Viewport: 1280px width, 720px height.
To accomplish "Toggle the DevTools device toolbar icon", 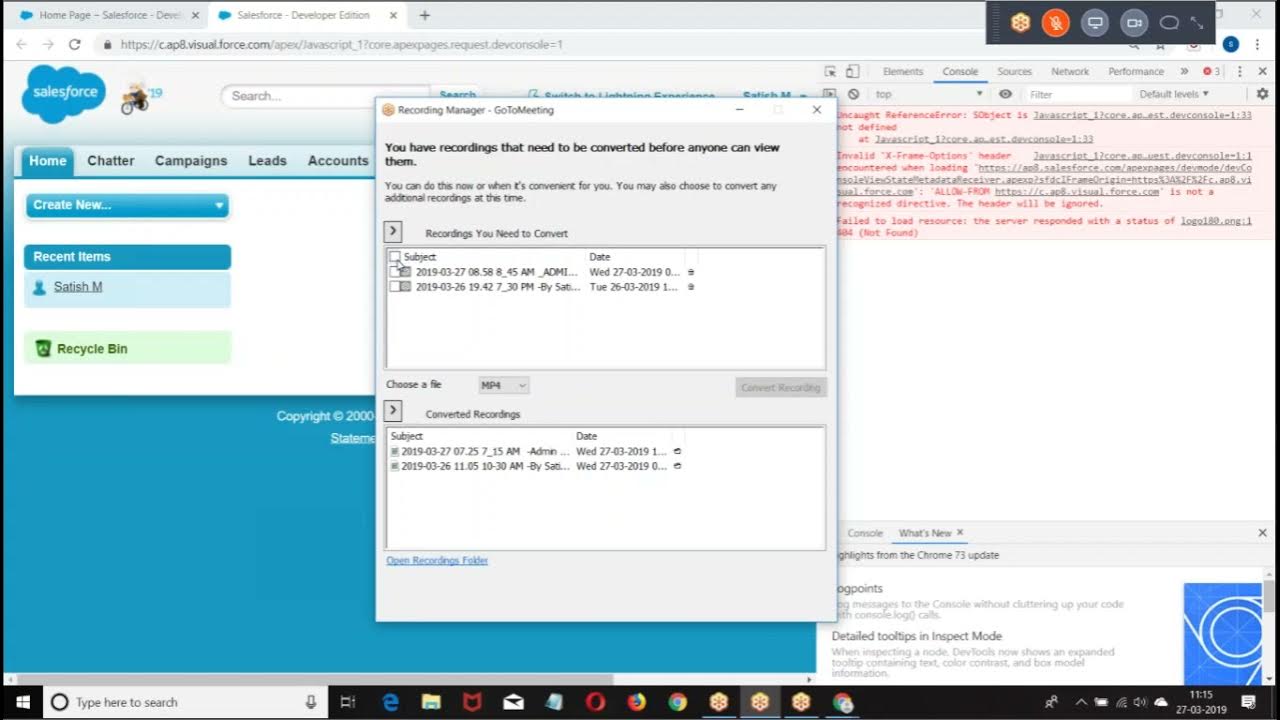I will (852, 71).
